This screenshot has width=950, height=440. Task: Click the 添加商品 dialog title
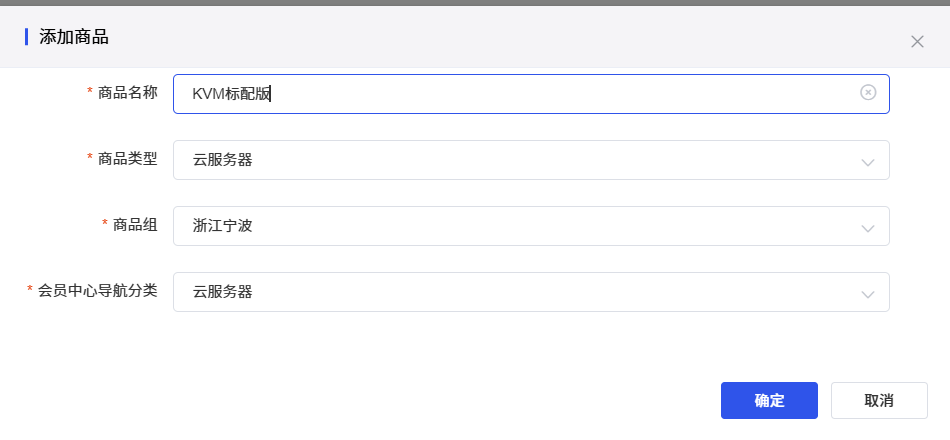click(x=74, y=38)
